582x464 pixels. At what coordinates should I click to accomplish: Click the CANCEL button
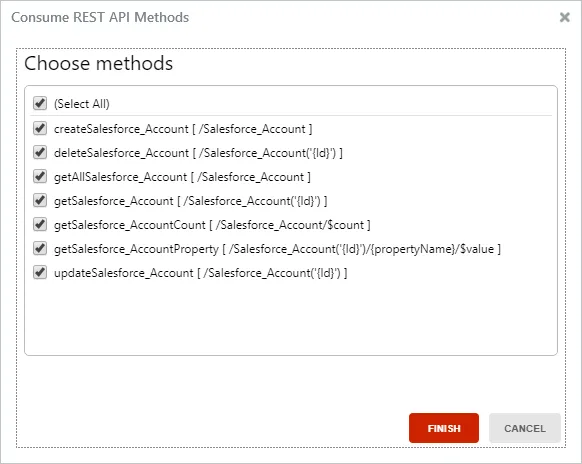(524, 428)
